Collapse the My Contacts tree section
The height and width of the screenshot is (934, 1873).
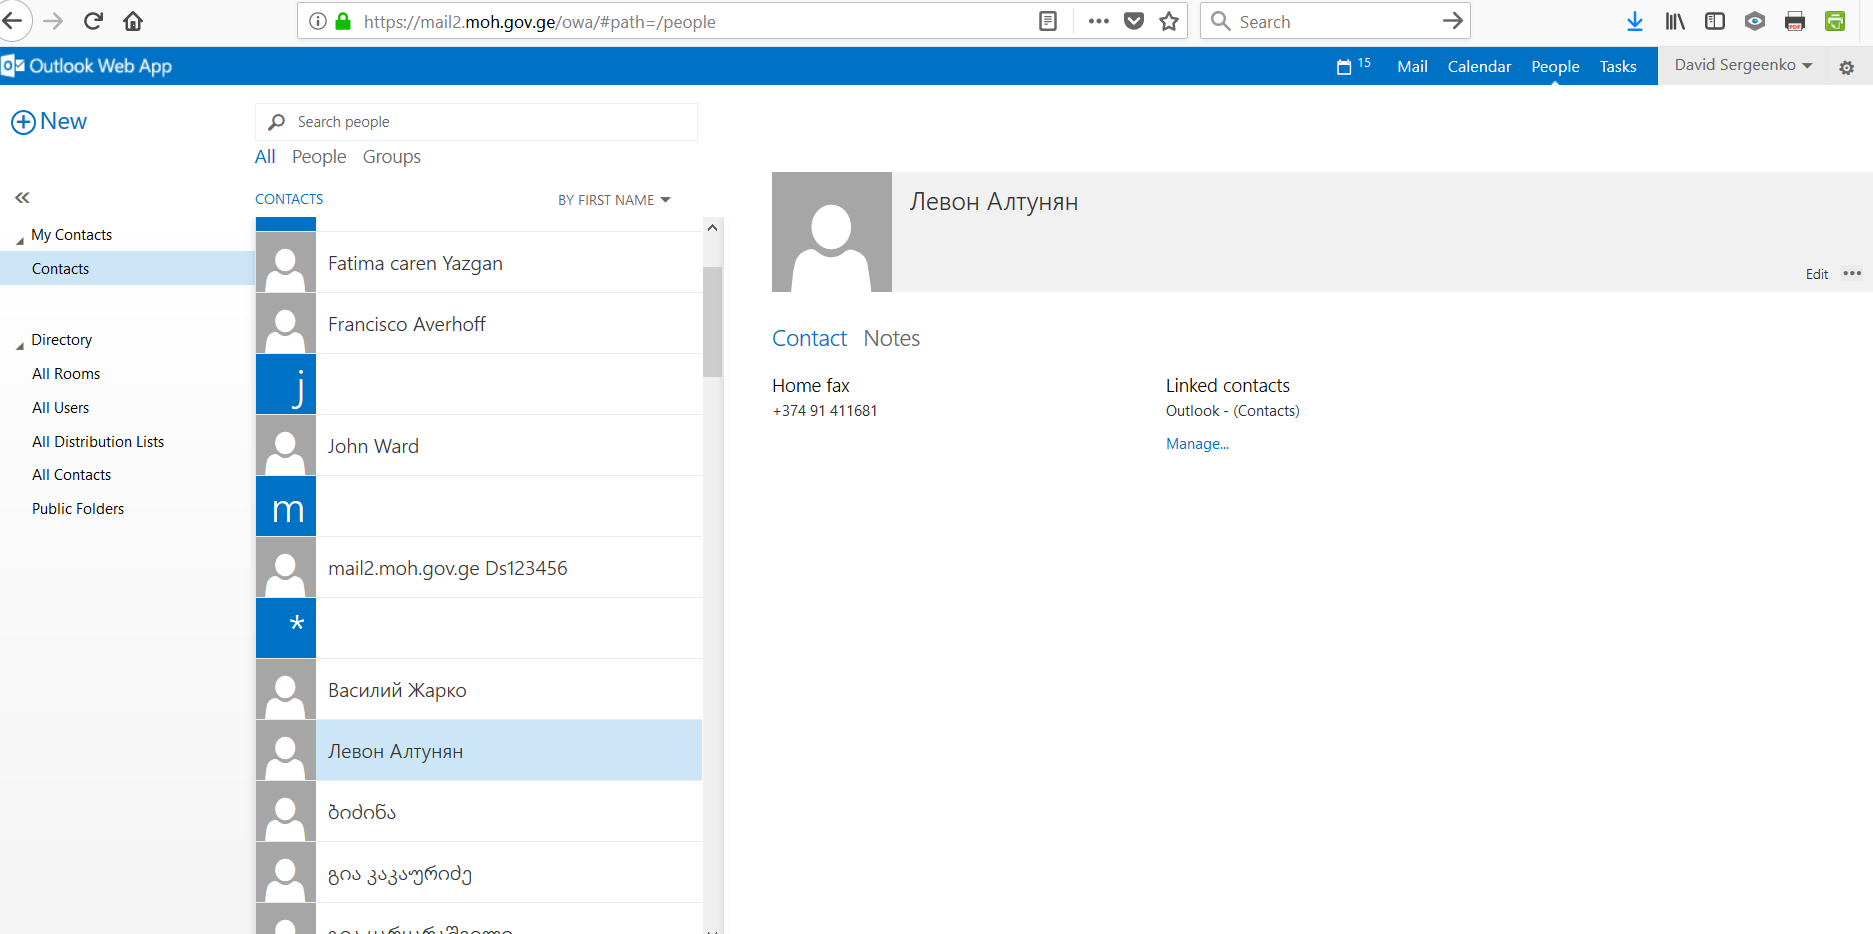(x=20, y=238)
